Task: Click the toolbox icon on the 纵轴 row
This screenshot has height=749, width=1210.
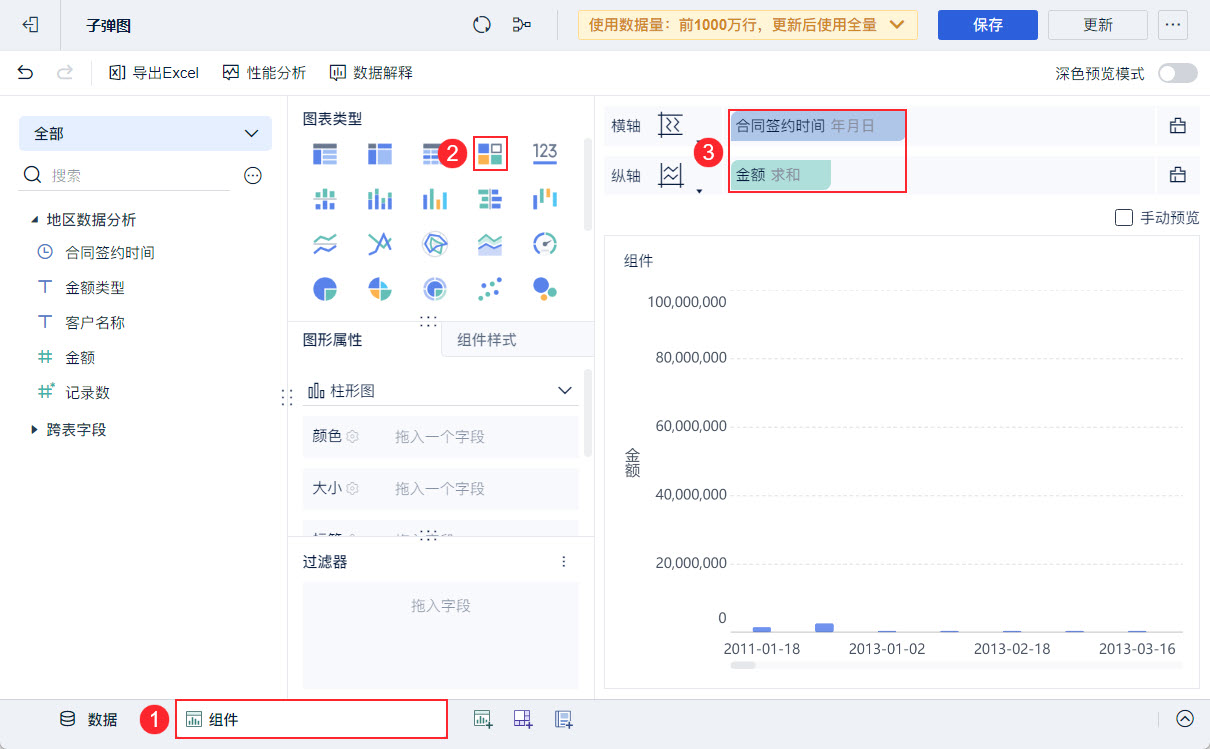Action: click(1178, 175)
